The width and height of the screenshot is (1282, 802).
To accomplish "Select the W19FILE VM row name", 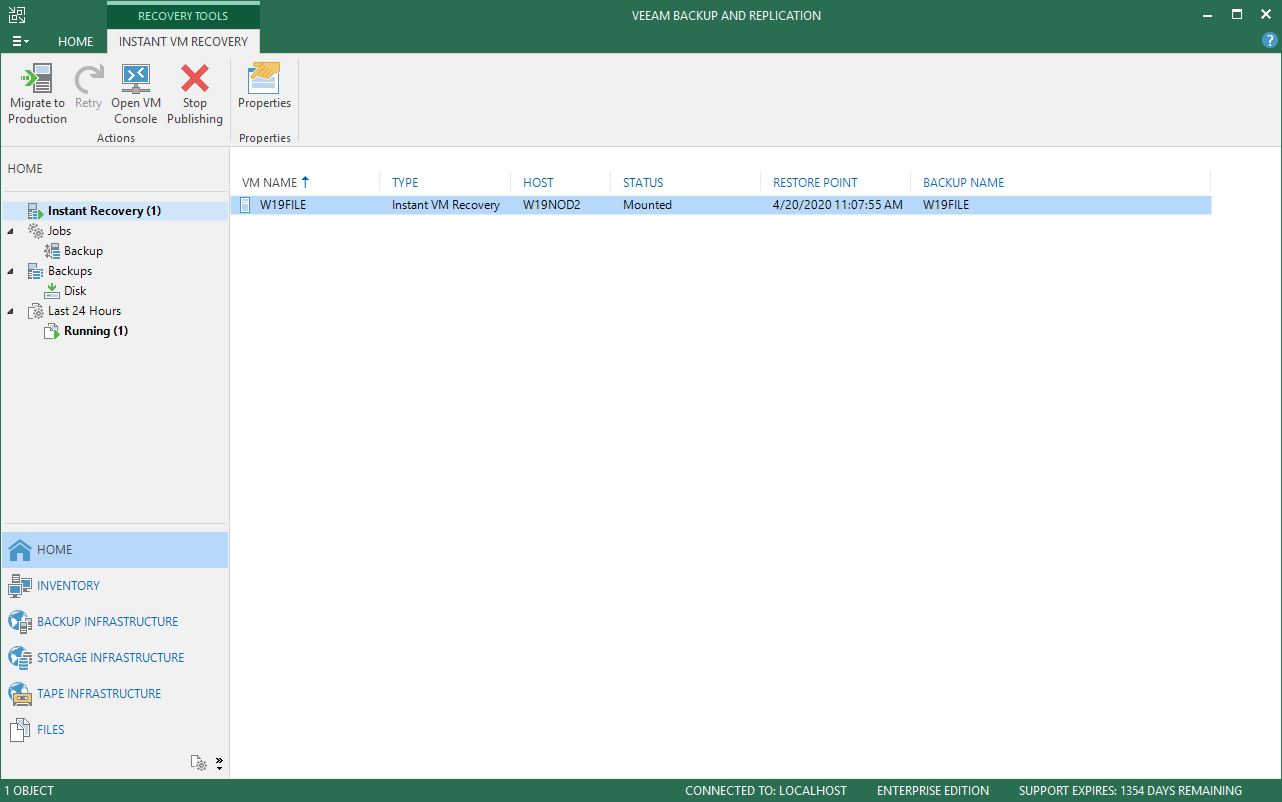I will (283, 205).
